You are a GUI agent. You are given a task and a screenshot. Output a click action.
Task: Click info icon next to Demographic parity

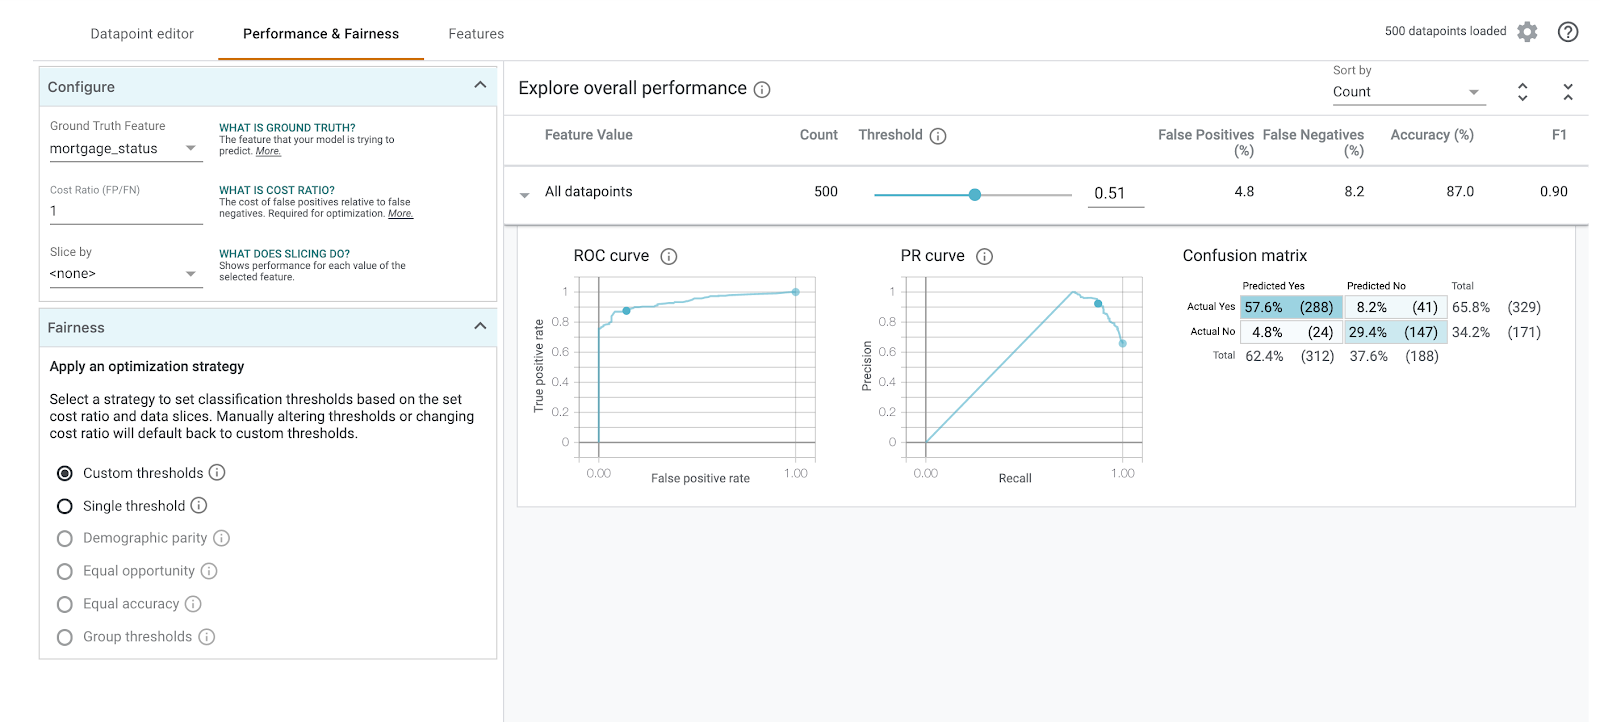coord(222,538)
